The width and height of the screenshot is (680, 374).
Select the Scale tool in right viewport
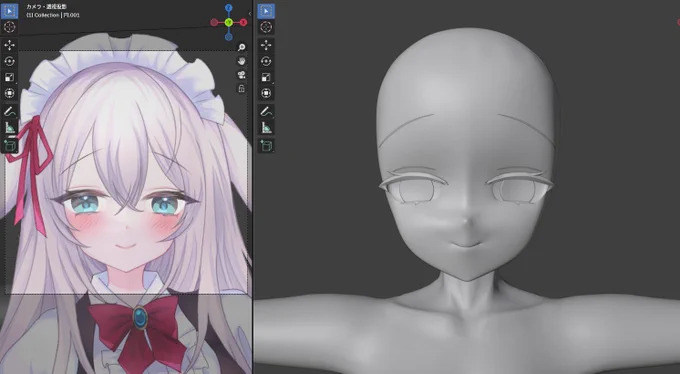tap(266, 77)
